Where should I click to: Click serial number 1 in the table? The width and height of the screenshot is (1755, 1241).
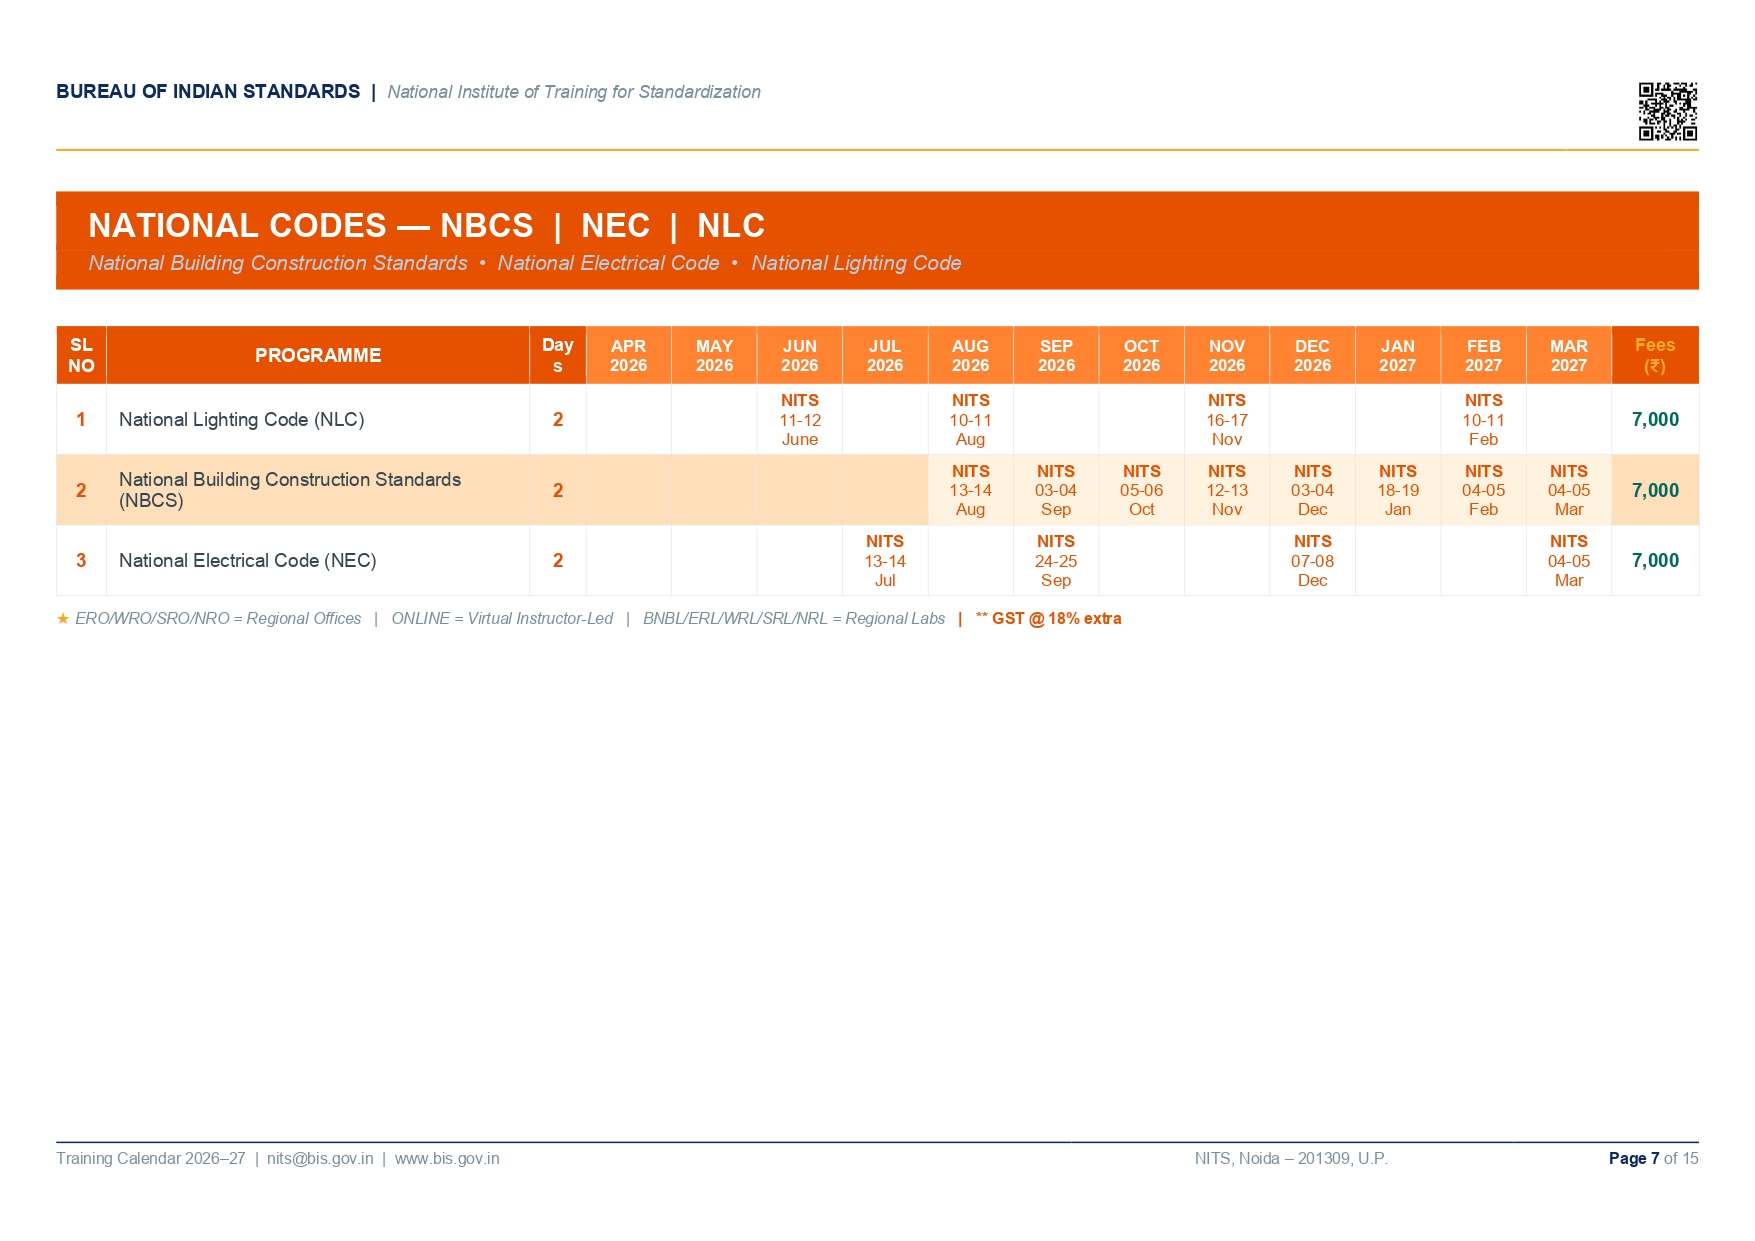point(81,420)
